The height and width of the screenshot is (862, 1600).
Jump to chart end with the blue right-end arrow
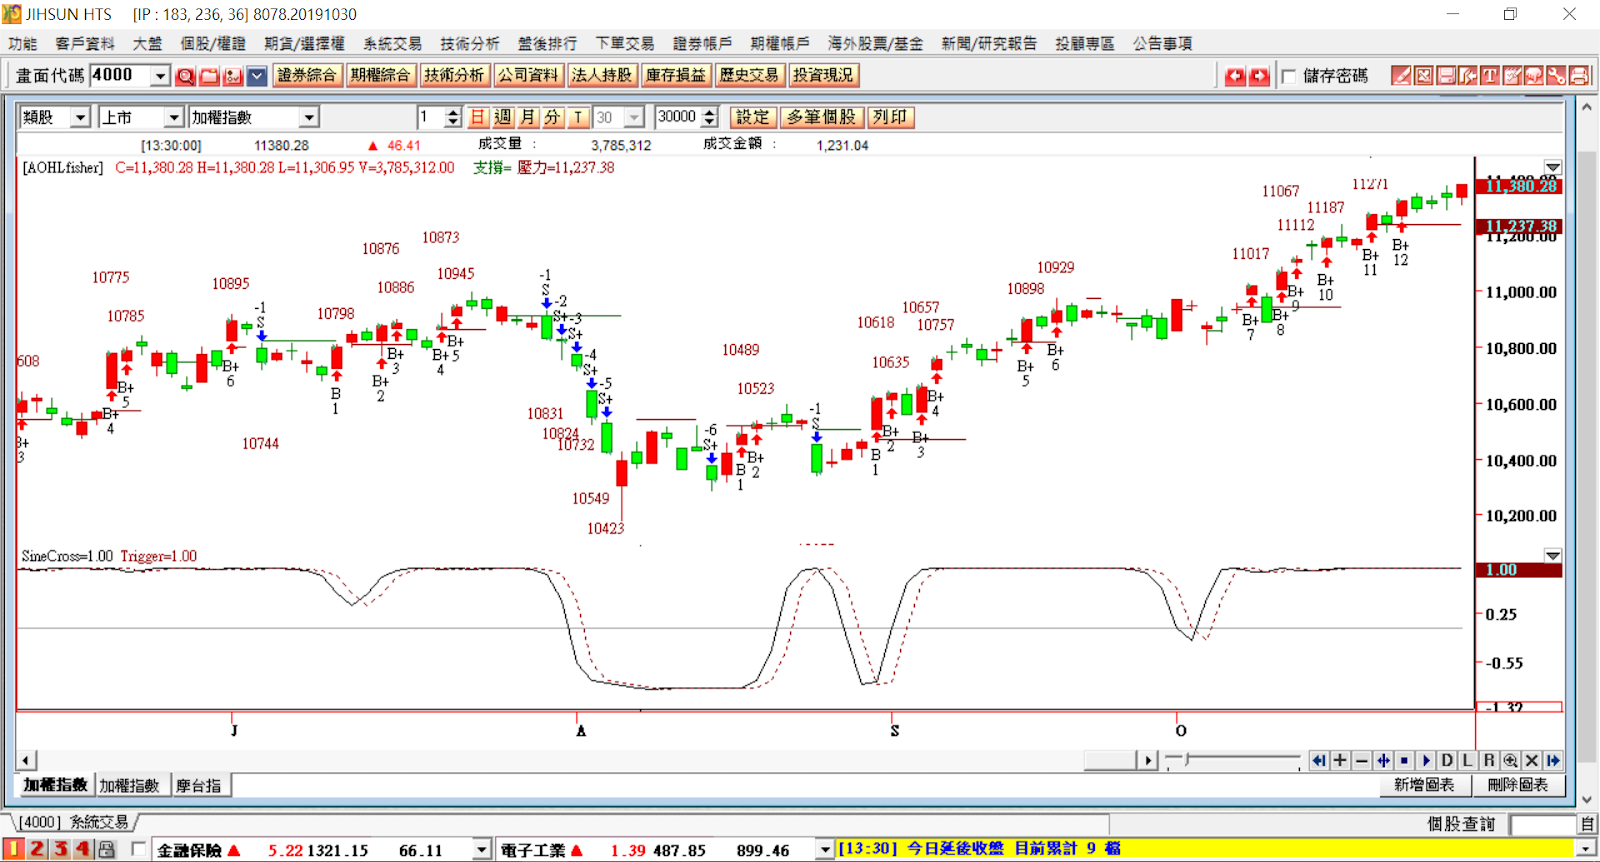click(x=1553, y=761)
